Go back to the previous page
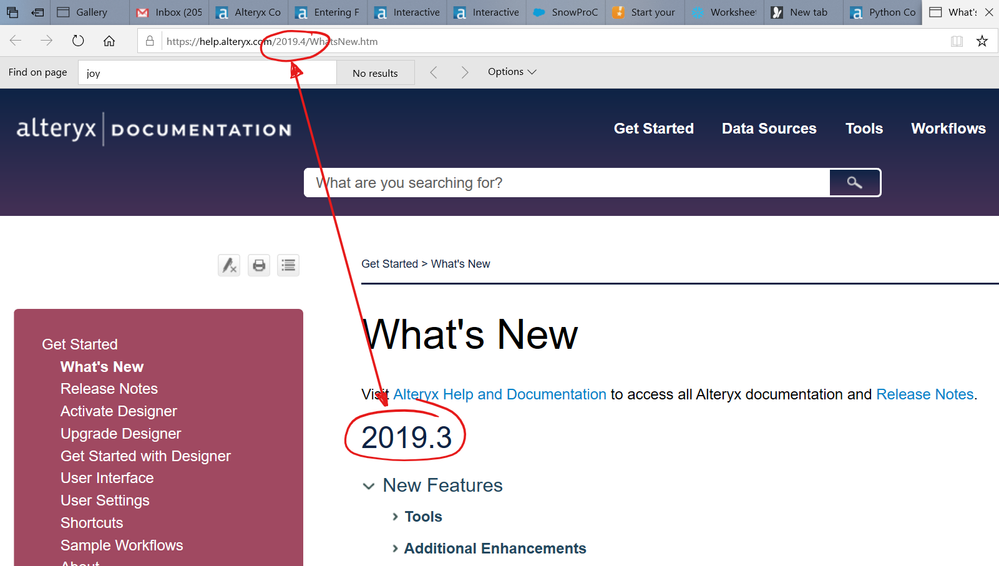 (x=15, y=41)
